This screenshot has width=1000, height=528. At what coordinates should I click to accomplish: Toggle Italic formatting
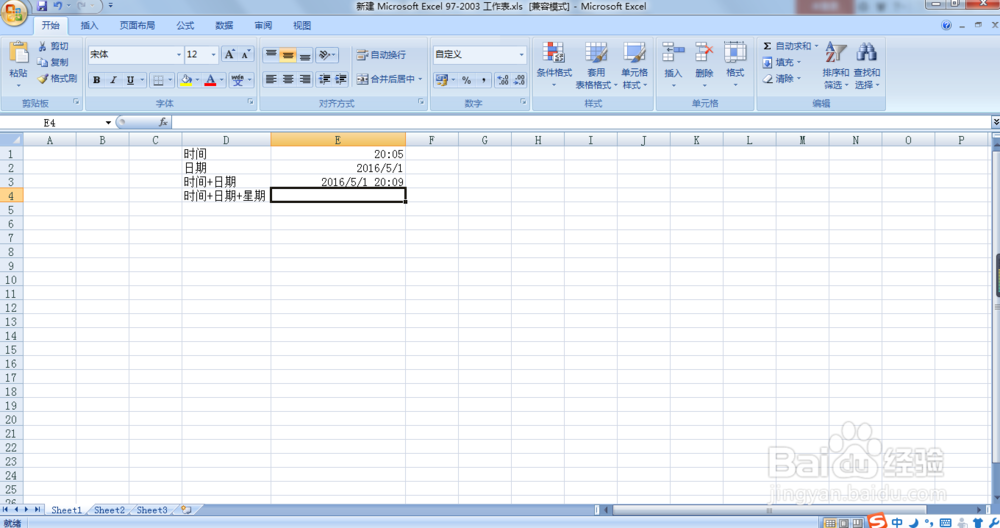tap(113, 80)
